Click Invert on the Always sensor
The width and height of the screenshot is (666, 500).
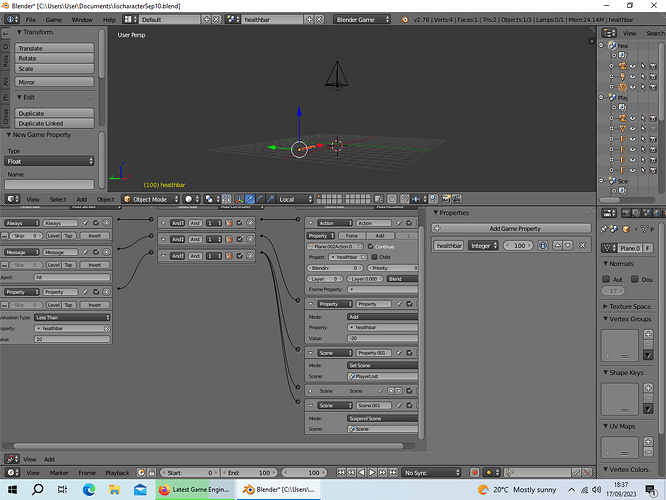click(94, 236)
